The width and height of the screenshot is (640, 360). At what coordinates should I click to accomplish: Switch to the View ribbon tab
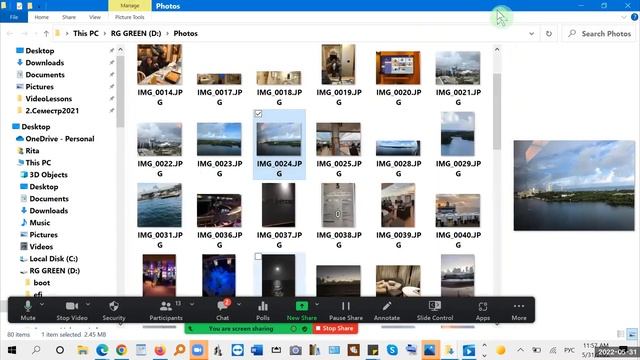[95, 17]
